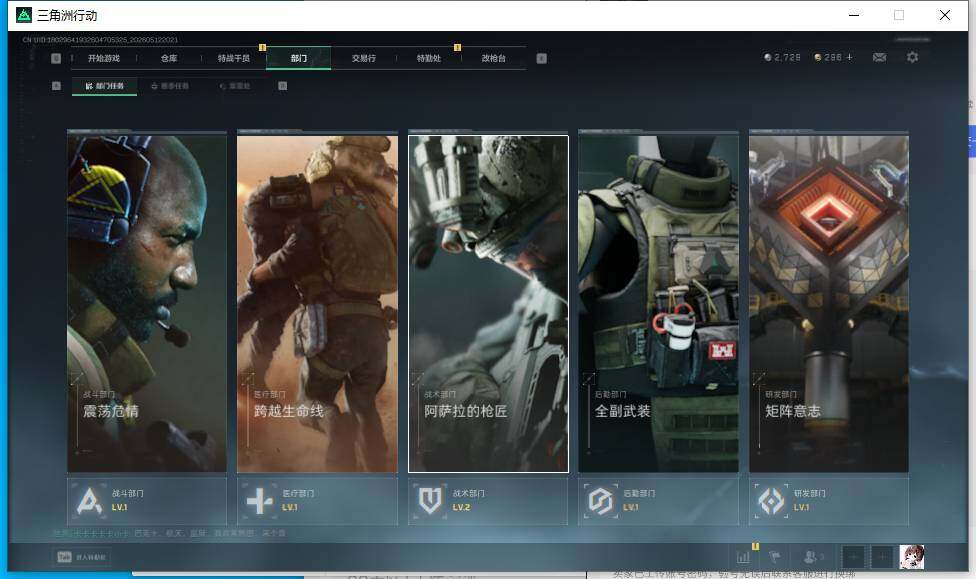Screen dimensions: 976x579
Task: Click the 医疗部门 cross emblem icon
Action: point(260,501)
